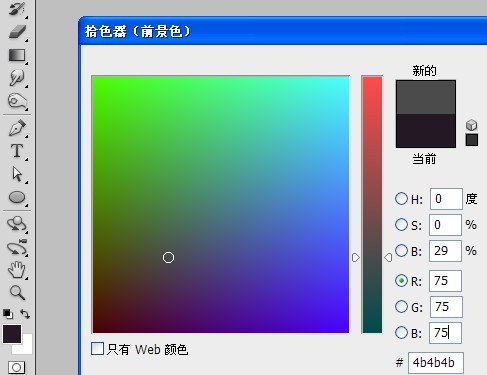Click the left slider arrow on color strip
The image size is (487, 375).
(356, 258)
